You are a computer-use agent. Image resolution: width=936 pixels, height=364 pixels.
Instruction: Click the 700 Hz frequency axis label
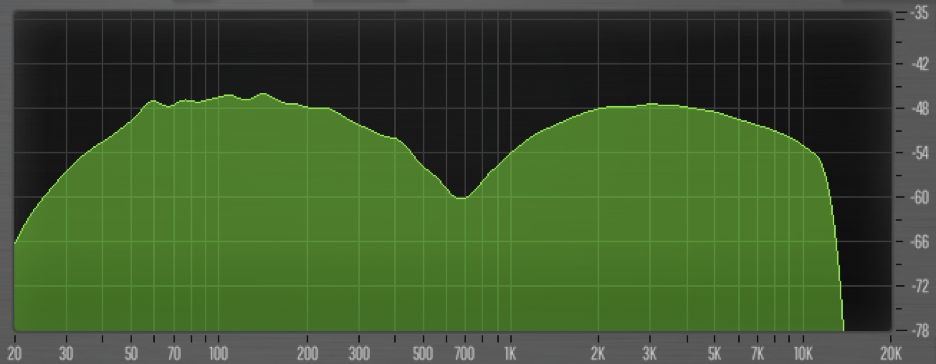tap(464, 353)
